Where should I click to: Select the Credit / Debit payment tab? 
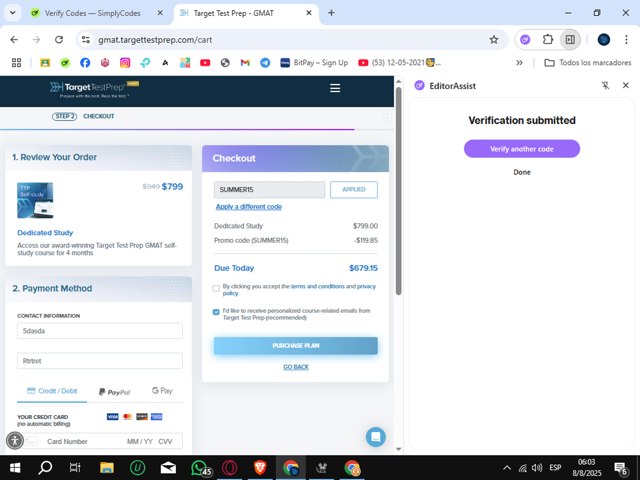pos(52,391)
